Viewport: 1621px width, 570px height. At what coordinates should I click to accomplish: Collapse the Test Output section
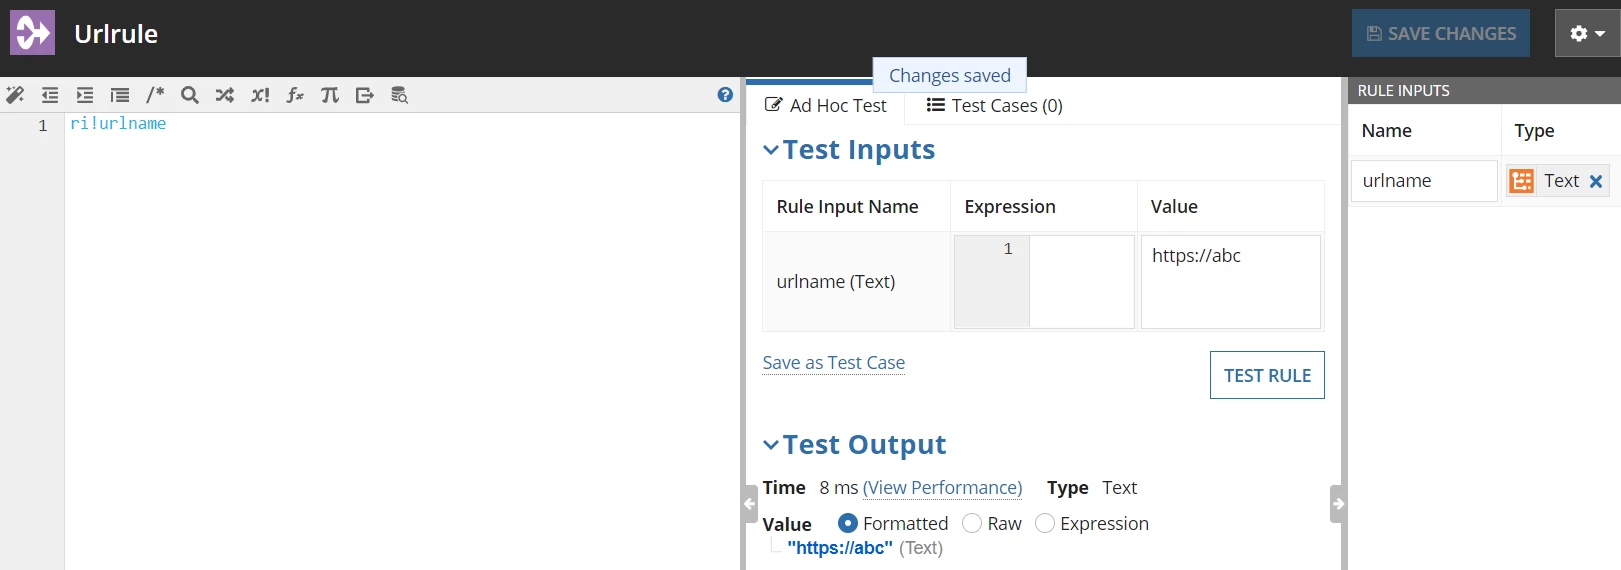click(770, 445)
